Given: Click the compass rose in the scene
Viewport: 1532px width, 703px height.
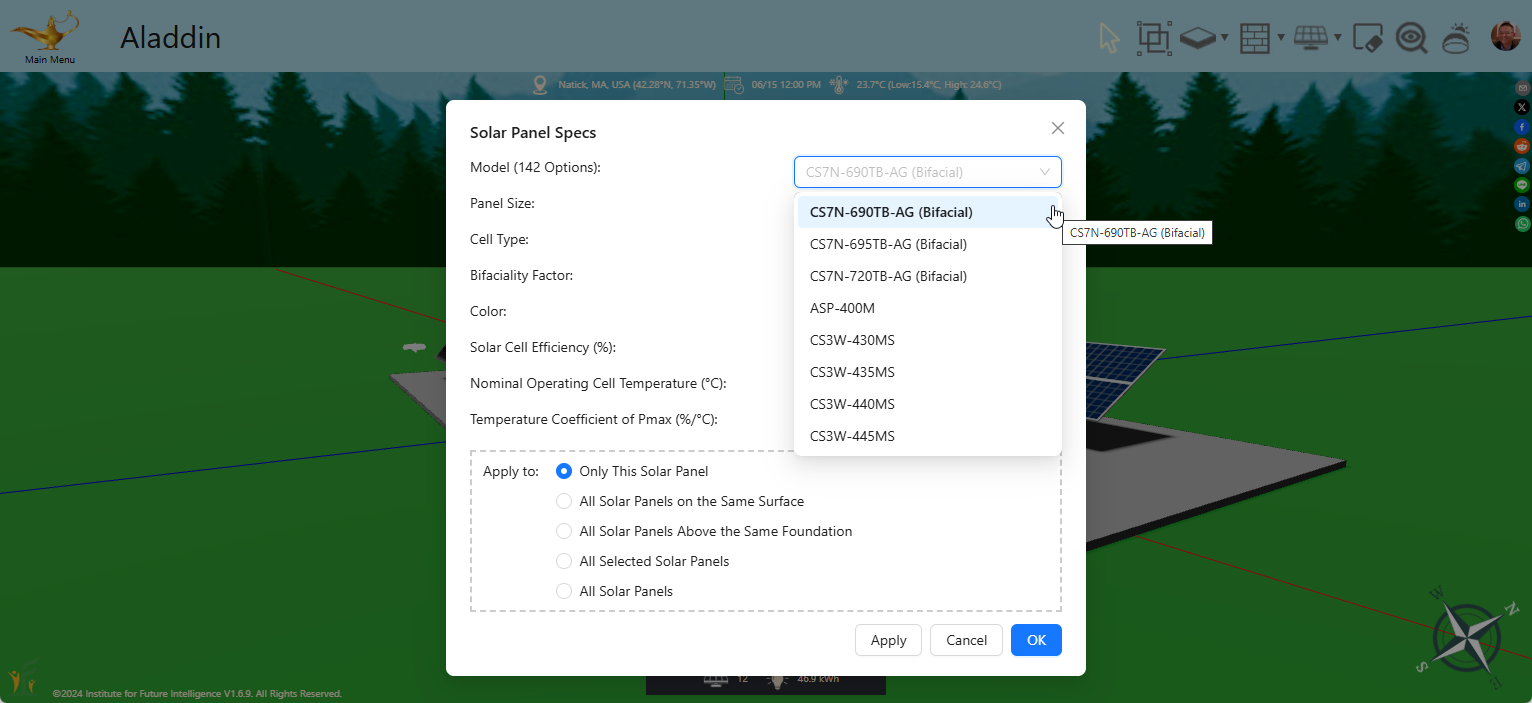Looking at the screenshot, I should coord(1468,637).
